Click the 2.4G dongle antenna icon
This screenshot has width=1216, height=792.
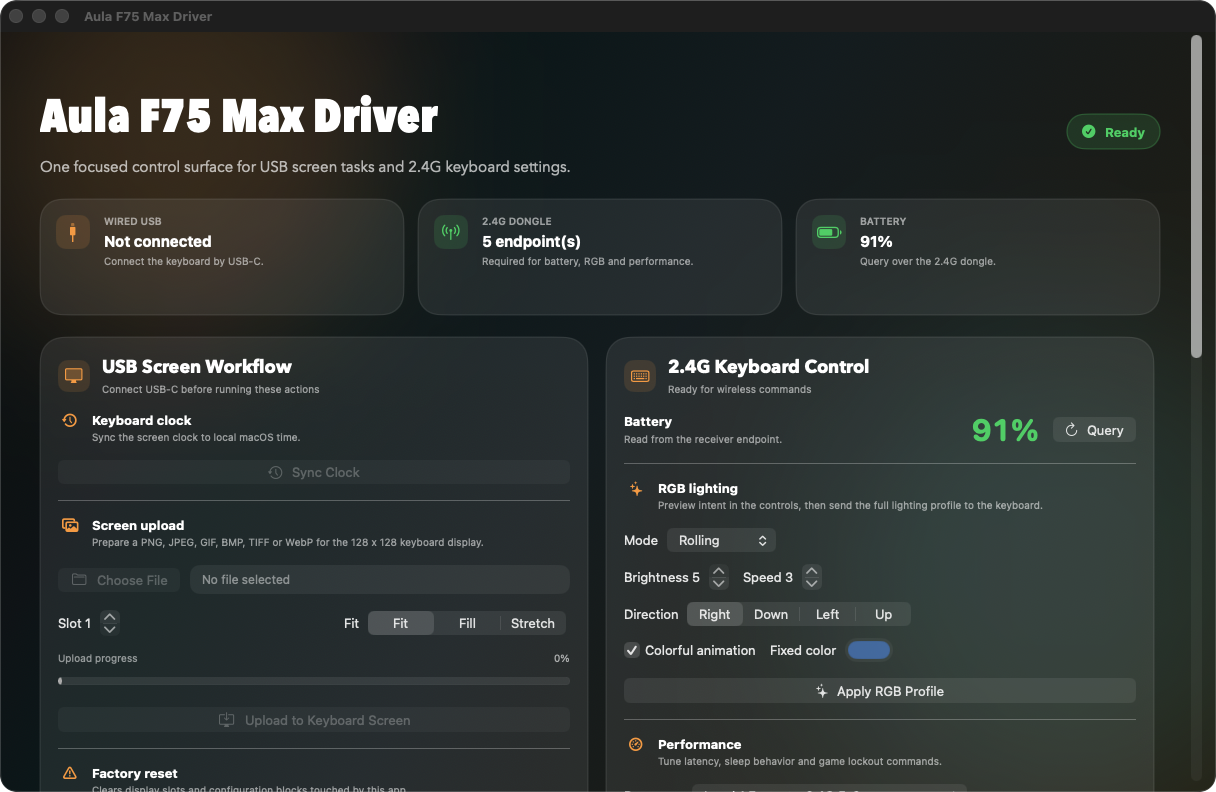pyautogui.click(x=451, y=232)
